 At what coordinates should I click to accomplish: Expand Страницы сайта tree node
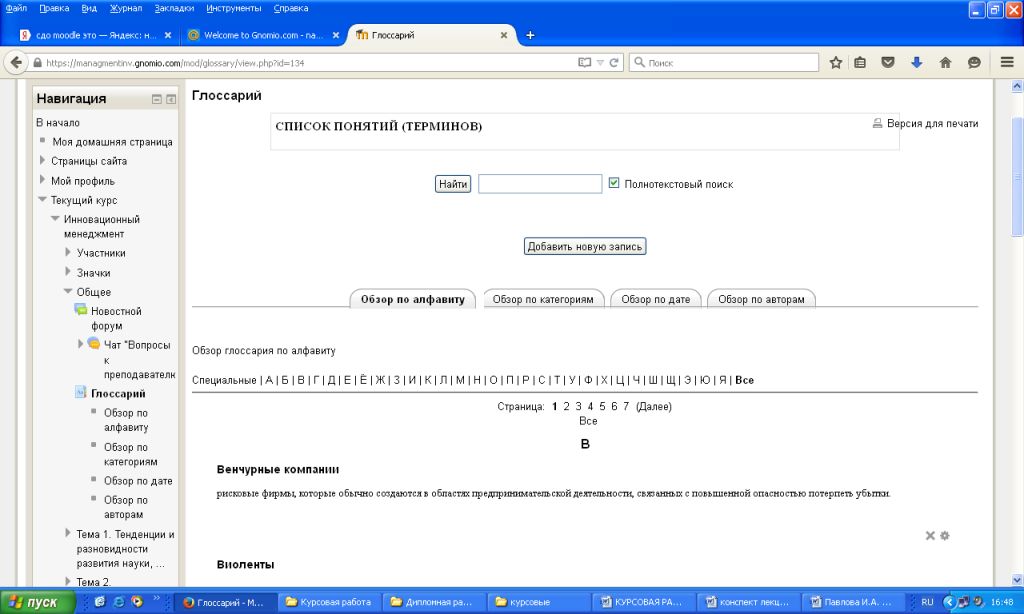click(42, 160)
